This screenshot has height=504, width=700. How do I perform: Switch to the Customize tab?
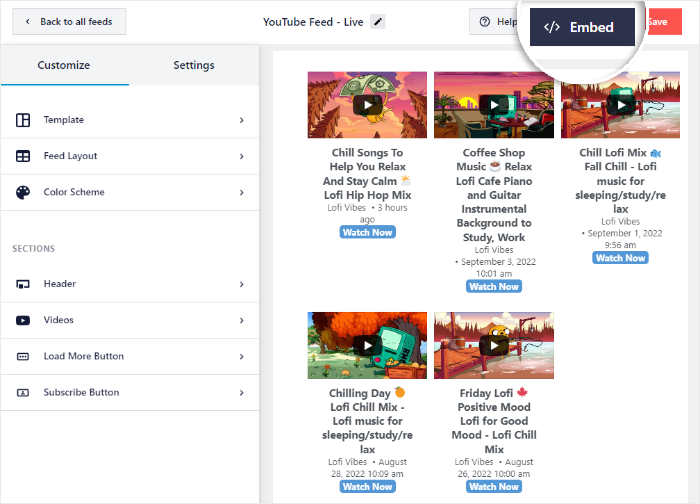coord(64,65)
